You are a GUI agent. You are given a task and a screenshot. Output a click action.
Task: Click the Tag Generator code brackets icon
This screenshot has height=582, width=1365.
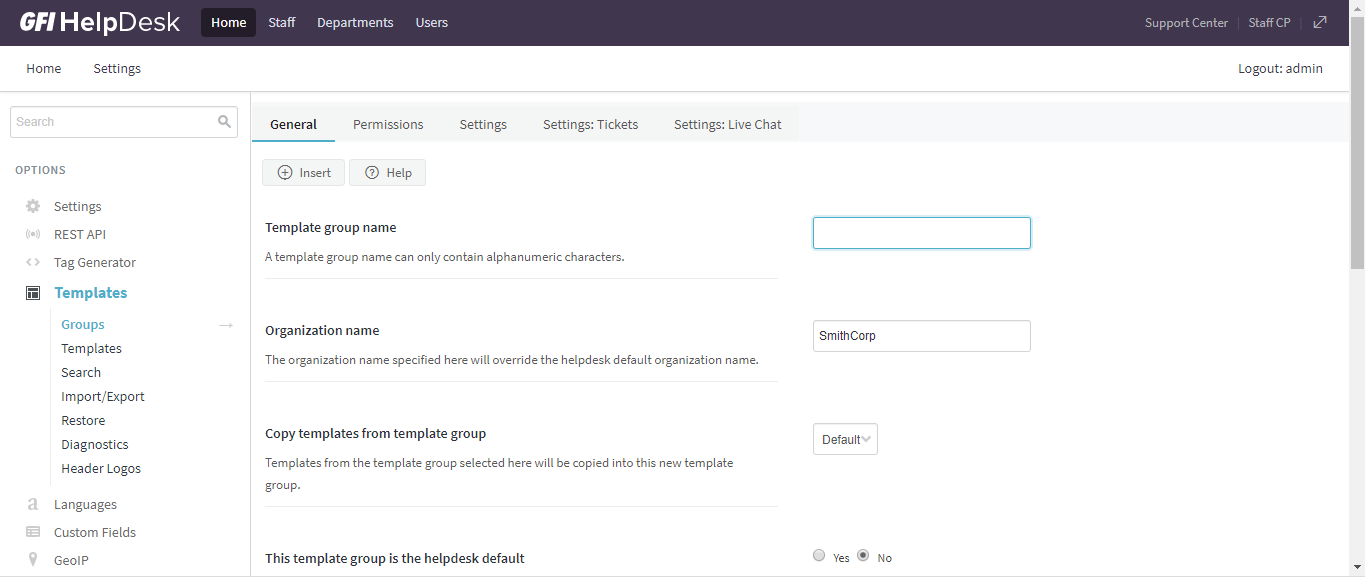coord(33,262)
